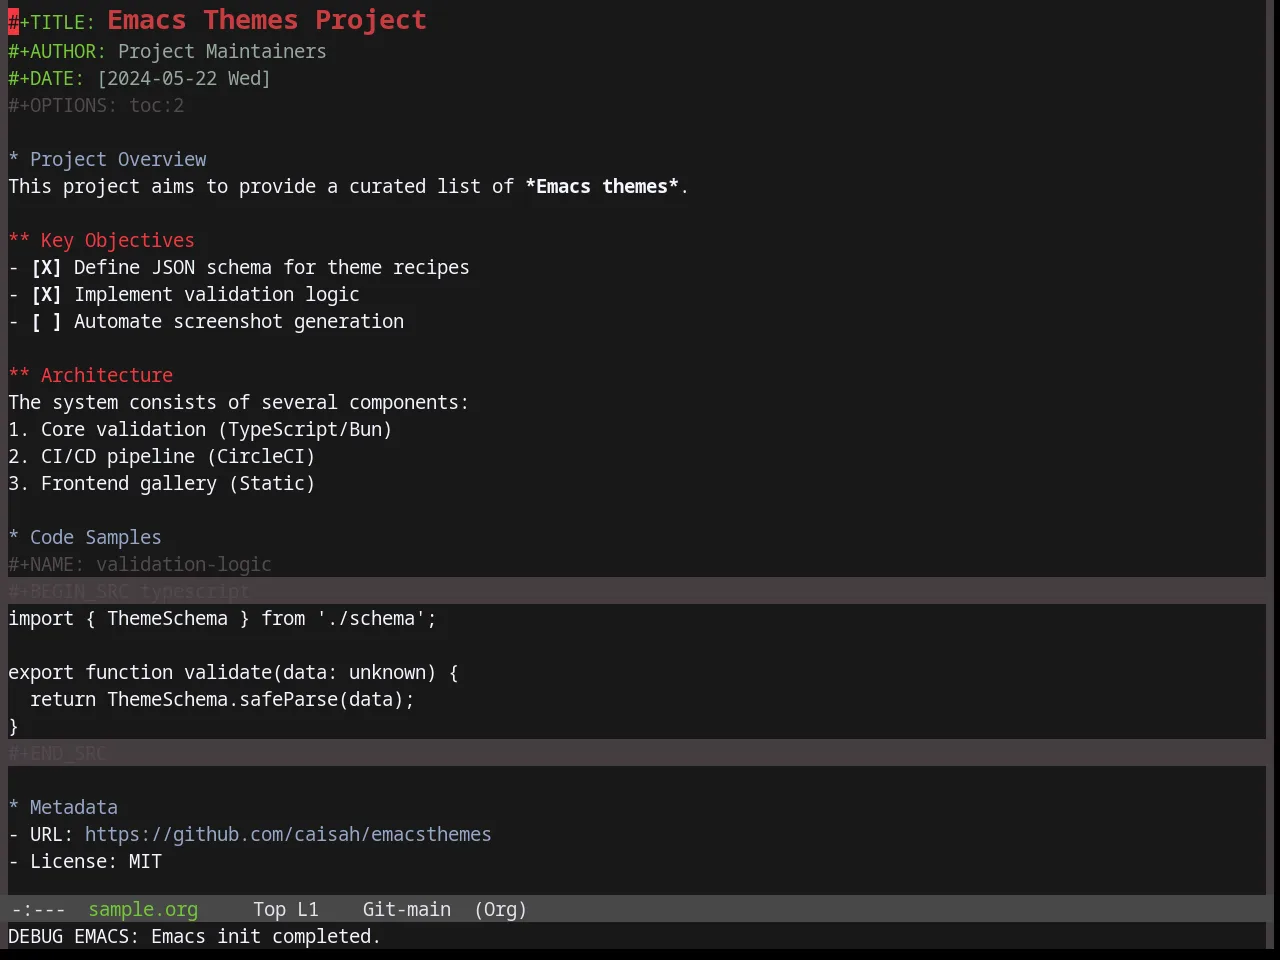Click the -:--- buffer status flags
Screen dimensions: 1280x960
38,910
